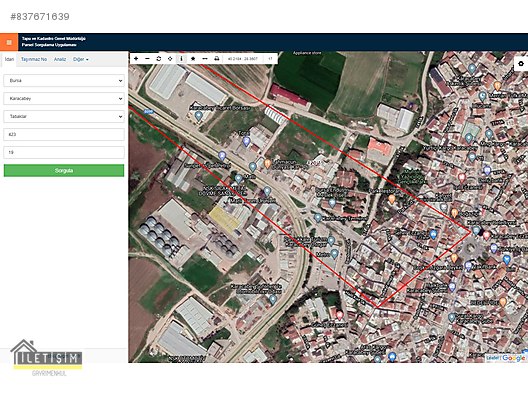Select the measure distance tool
The image size is (528, 396).
205,59
